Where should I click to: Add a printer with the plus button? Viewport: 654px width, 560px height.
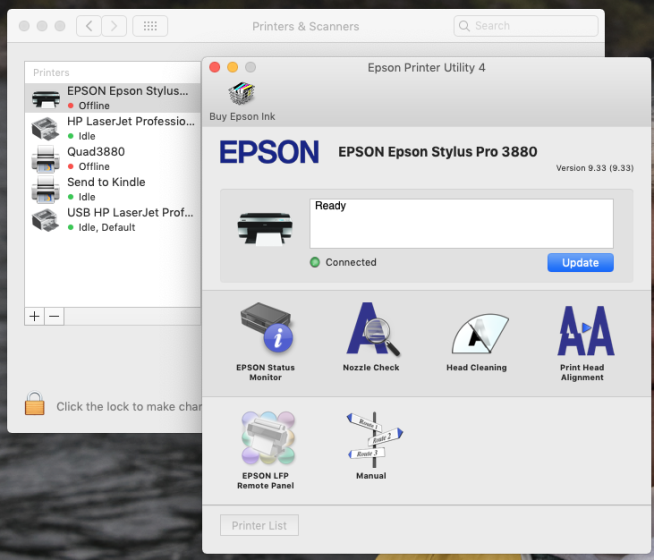(35, 316)
